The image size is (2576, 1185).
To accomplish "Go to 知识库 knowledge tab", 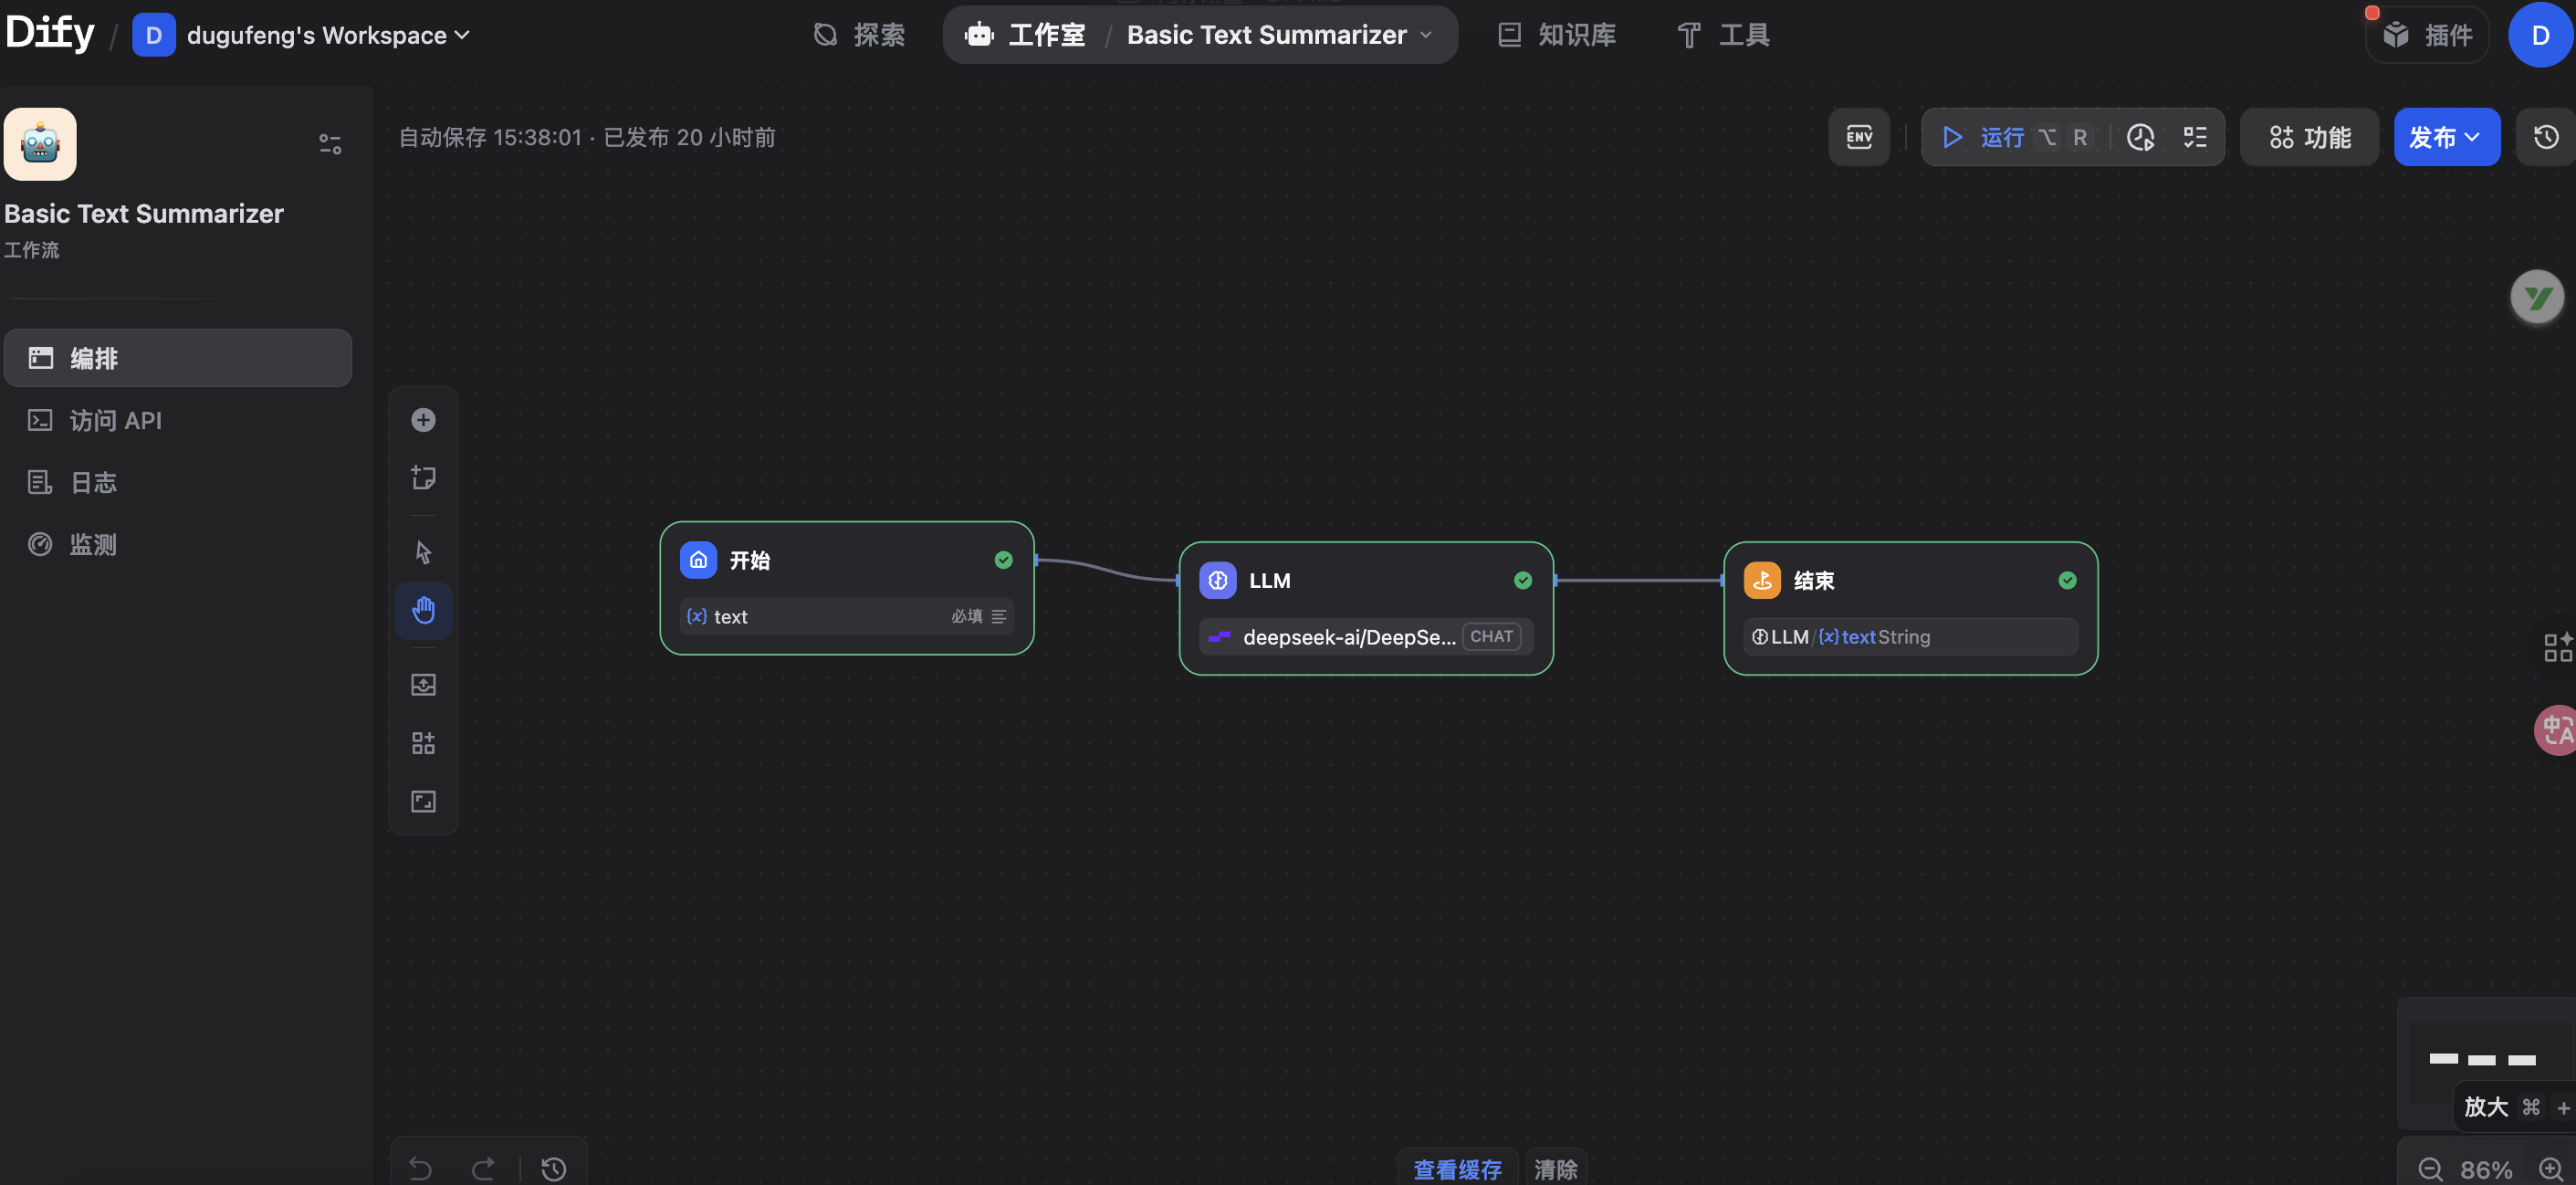I will [x=1556, y=35].
